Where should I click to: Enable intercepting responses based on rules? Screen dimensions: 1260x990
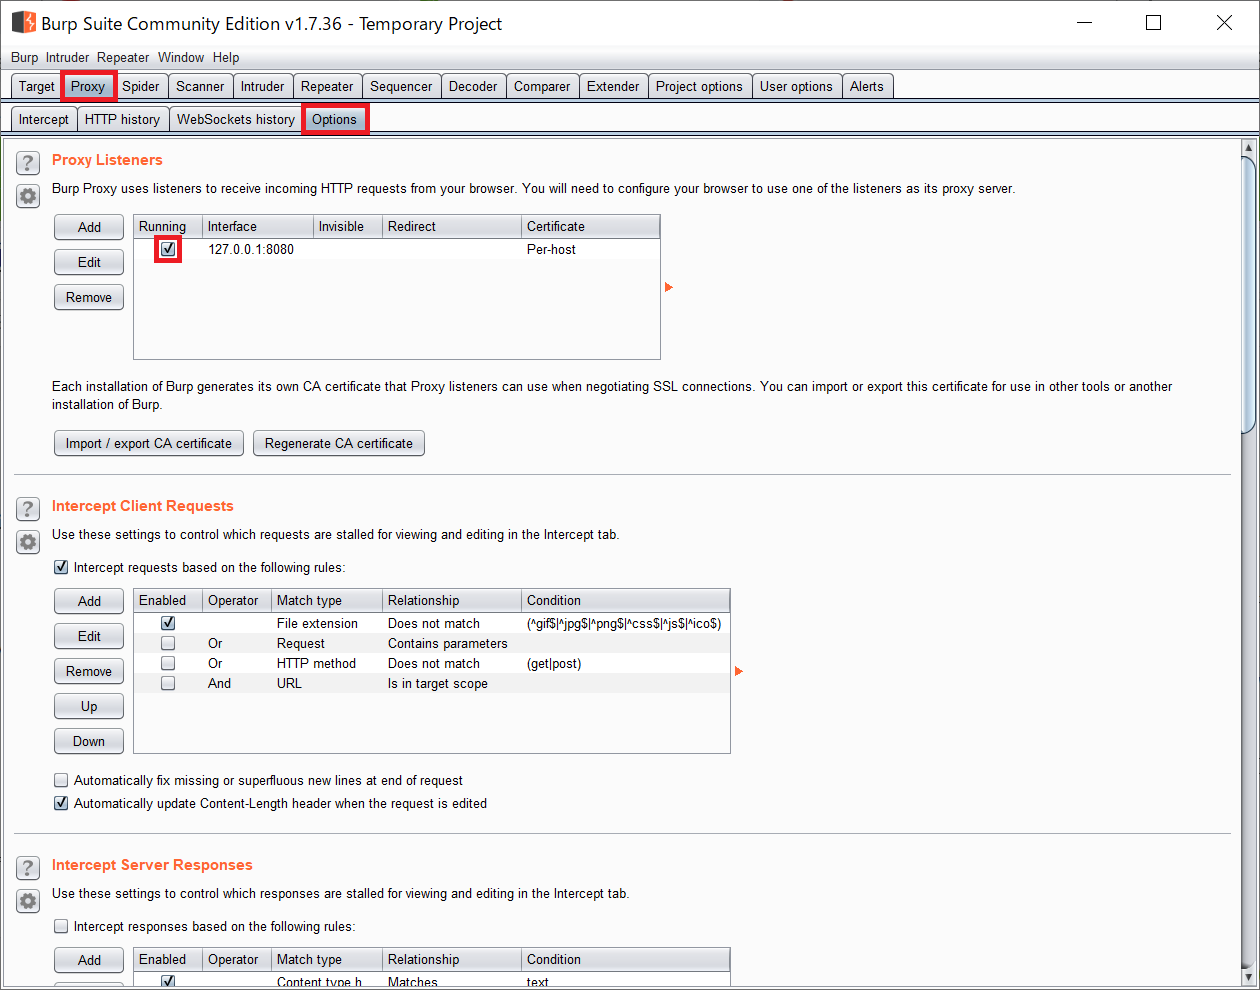click(61, 926)
